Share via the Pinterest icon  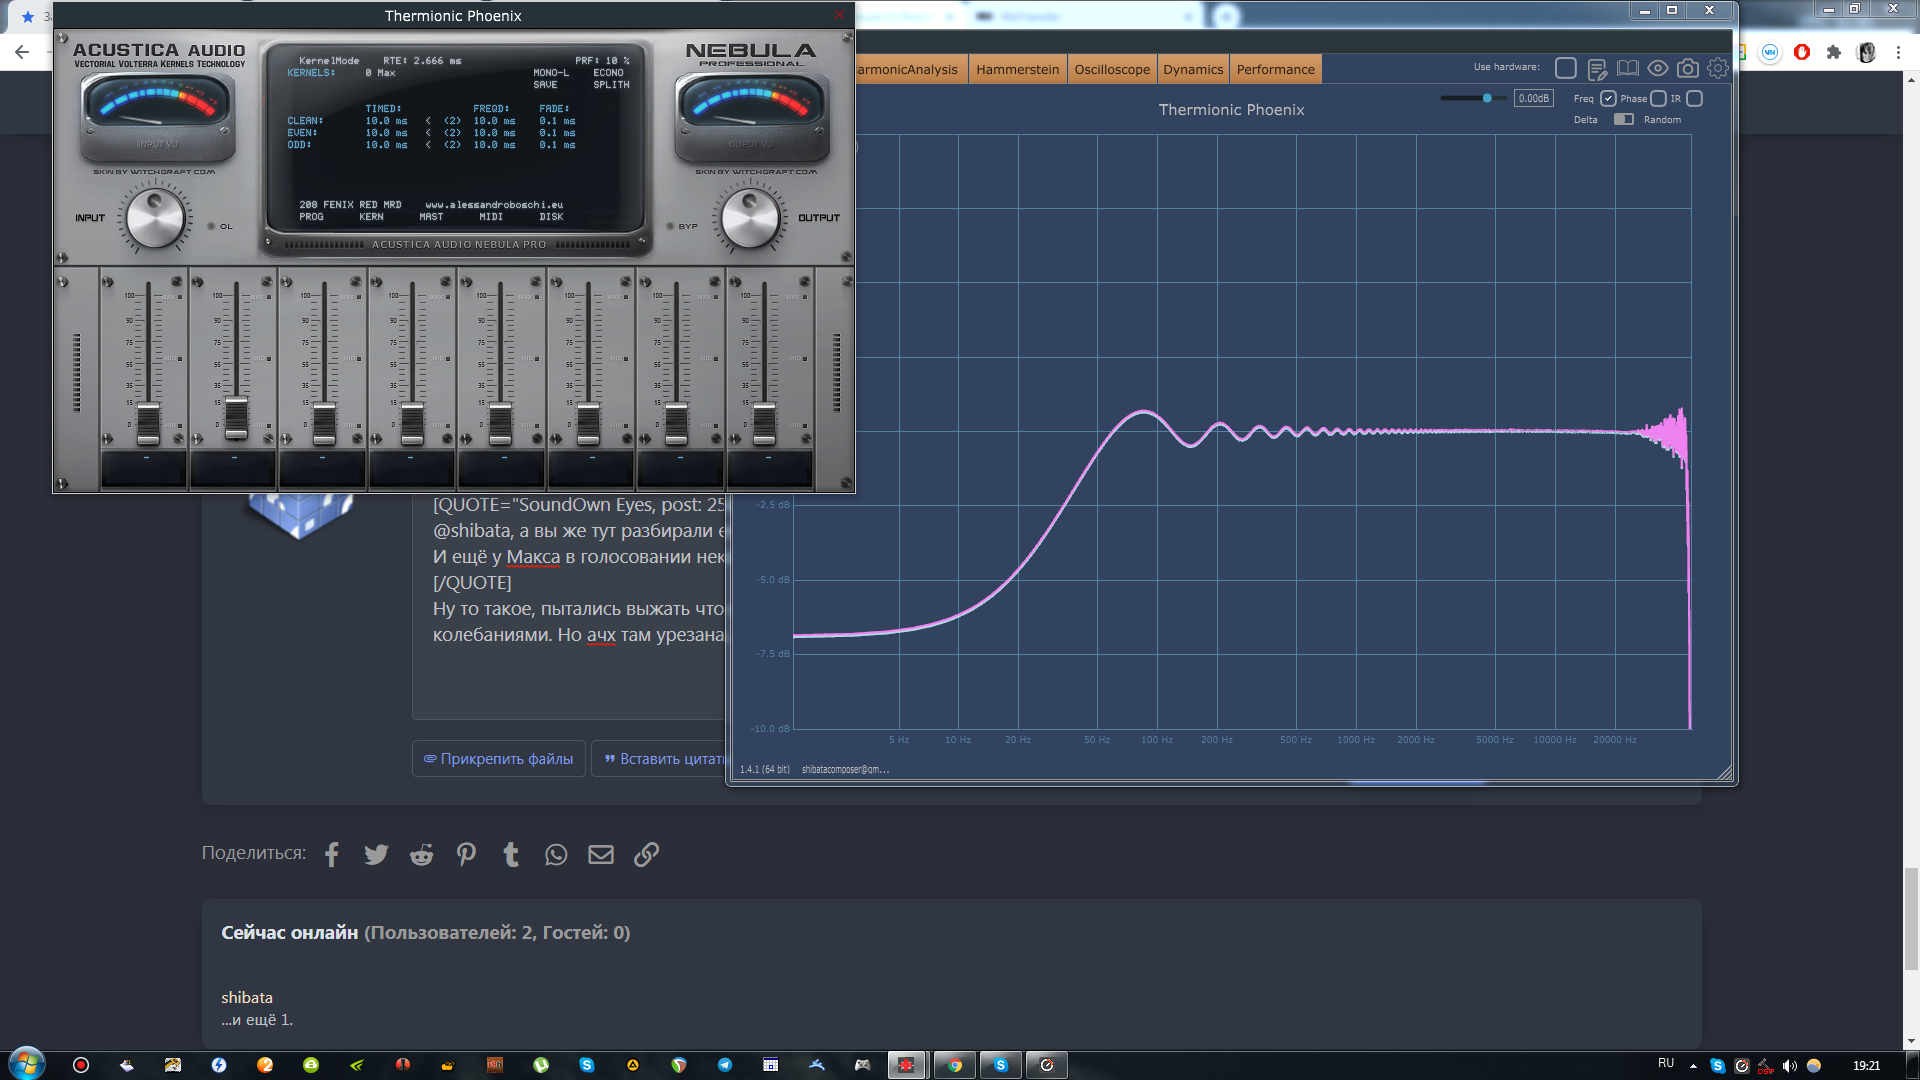466,854
